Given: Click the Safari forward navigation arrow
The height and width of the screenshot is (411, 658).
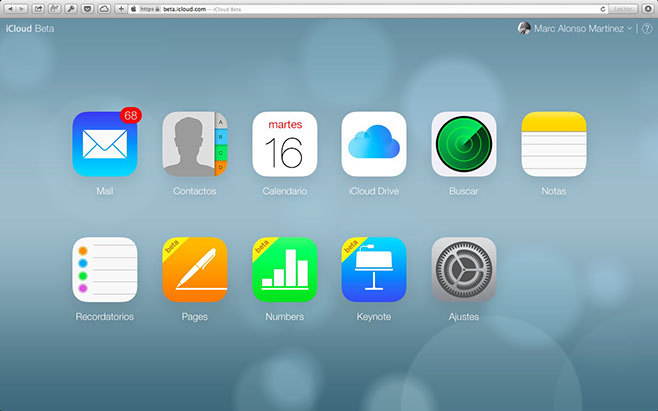Looking at the screenshot, I should coord(22,8).
